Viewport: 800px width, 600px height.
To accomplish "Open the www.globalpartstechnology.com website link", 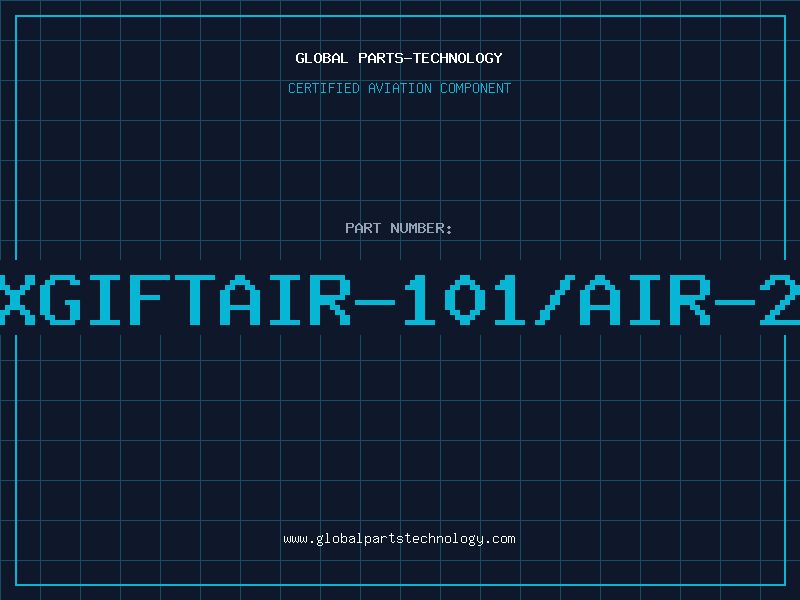I will pyautogui.click(x=399, y=539).
